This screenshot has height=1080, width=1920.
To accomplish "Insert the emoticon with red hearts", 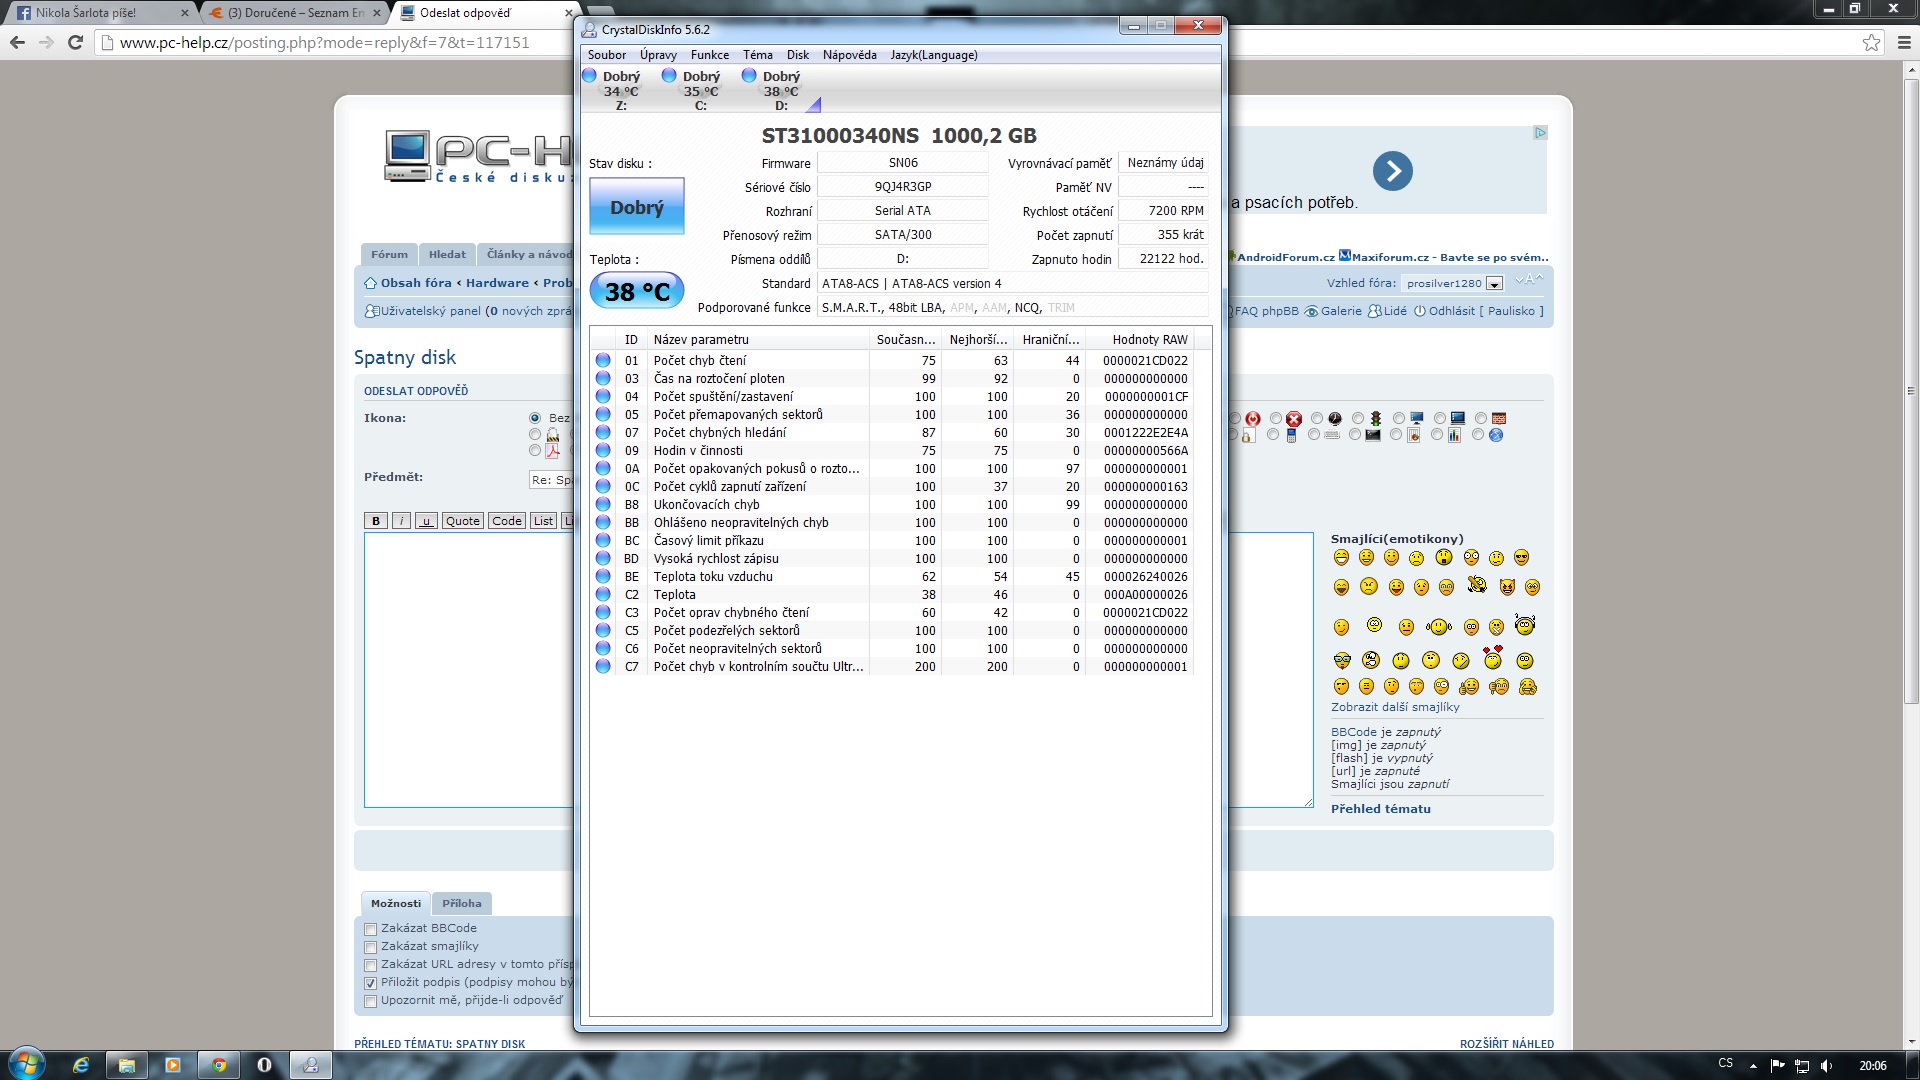I will pos(1493,658).
